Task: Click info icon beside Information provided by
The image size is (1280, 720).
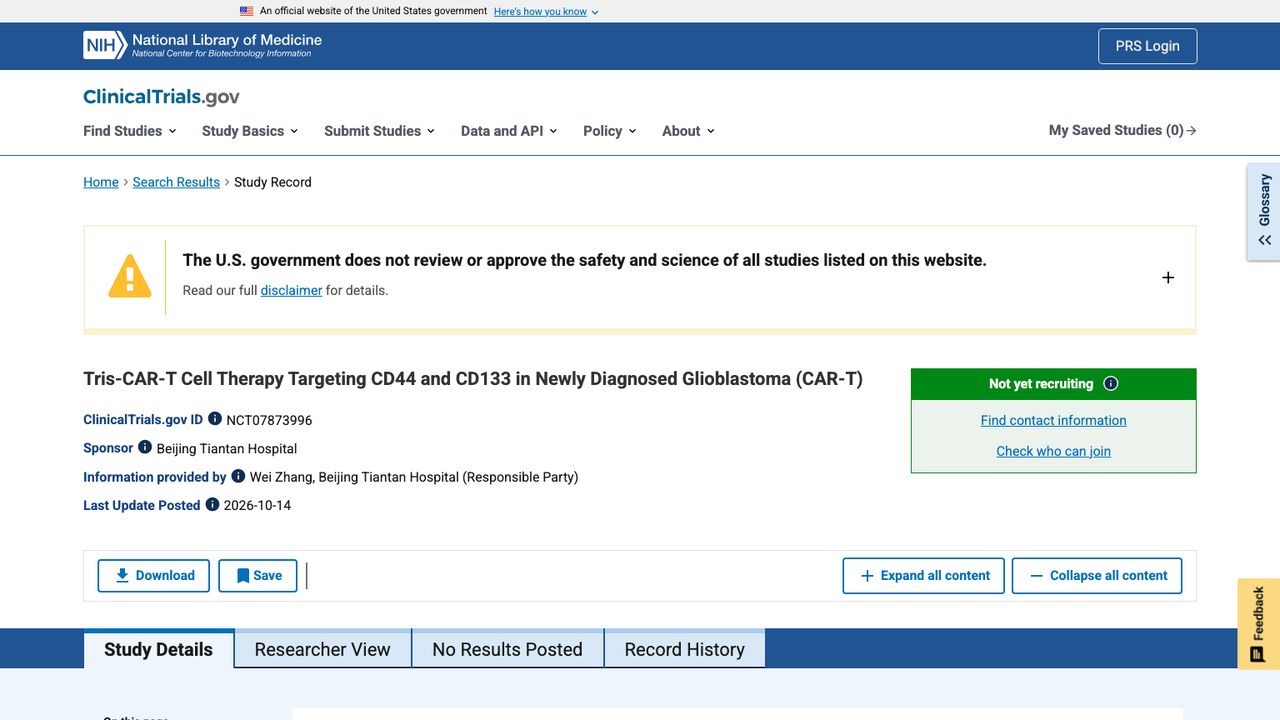Action: pyautogui.click(x=238, y=476)
